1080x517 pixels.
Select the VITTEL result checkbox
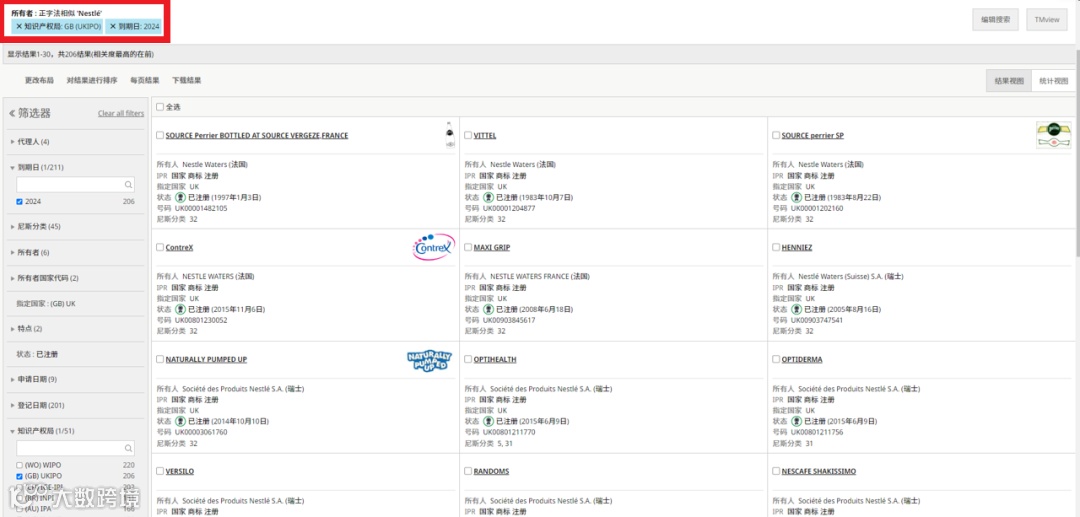(x=468, y=136)
